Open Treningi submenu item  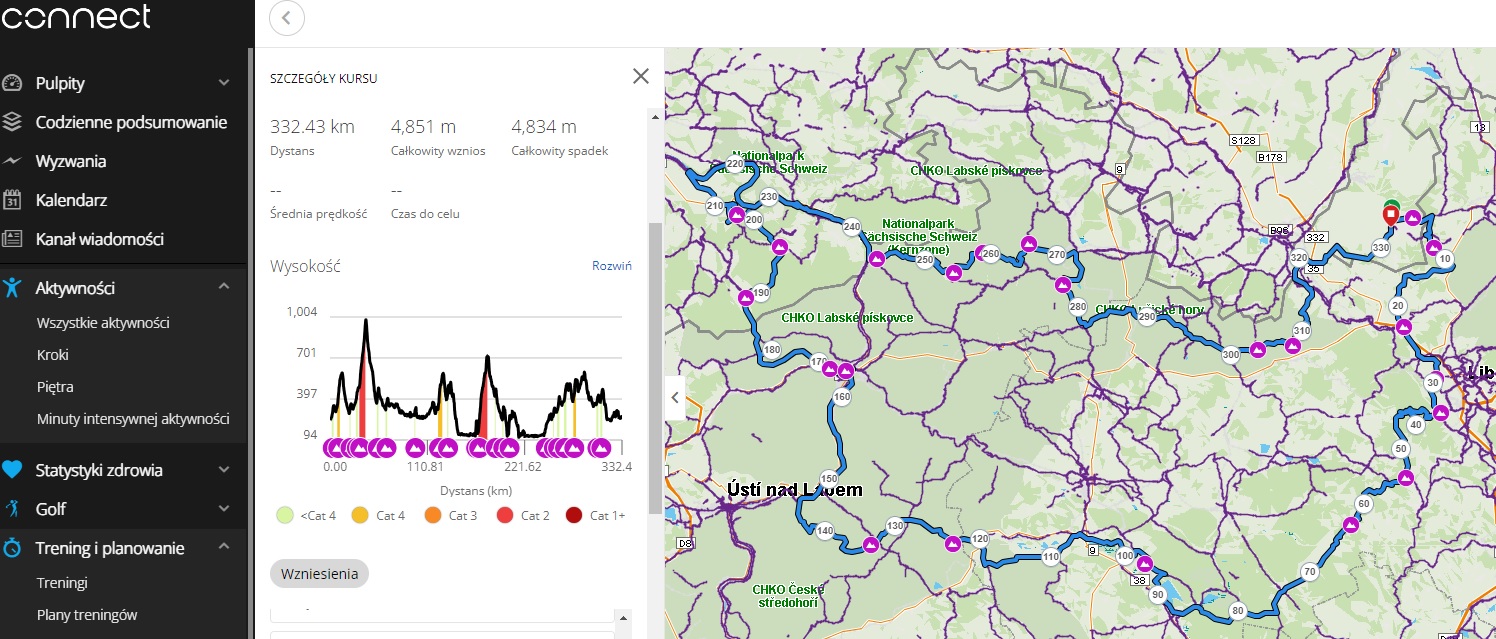[62, 583]
